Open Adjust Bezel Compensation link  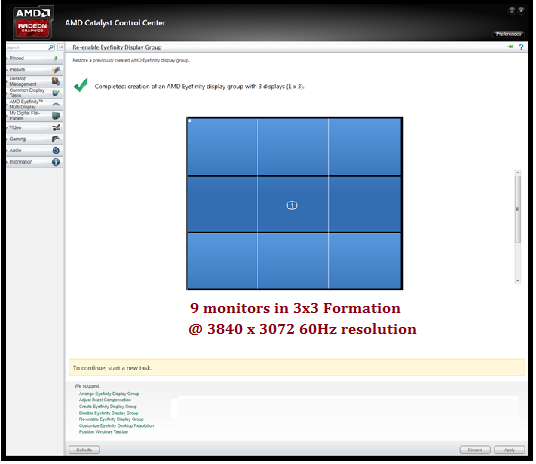(105, 400)
